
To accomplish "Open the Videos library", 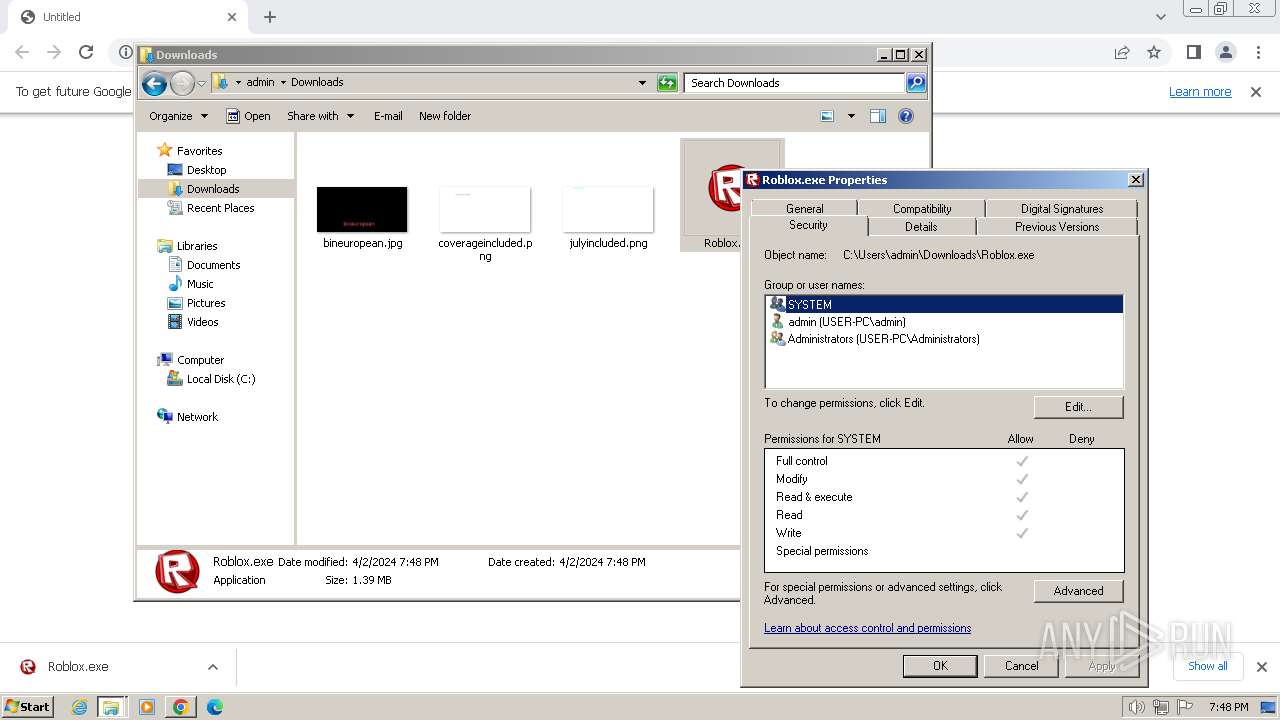I will click(x=202, y=322).
